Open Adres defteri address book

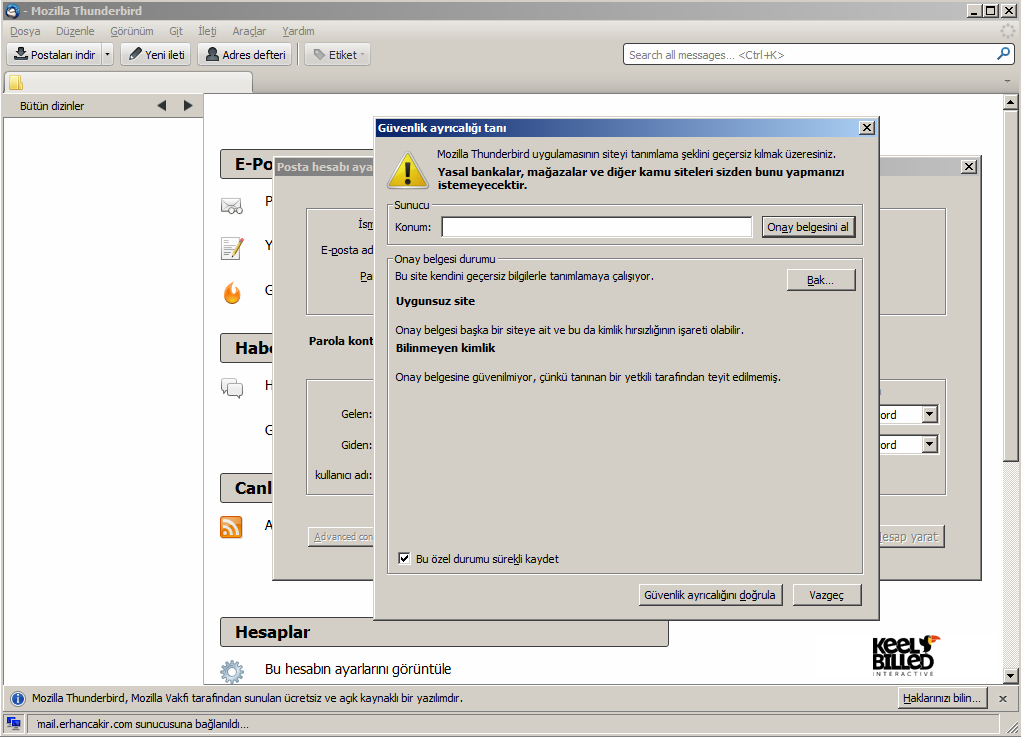pos(245,55)
